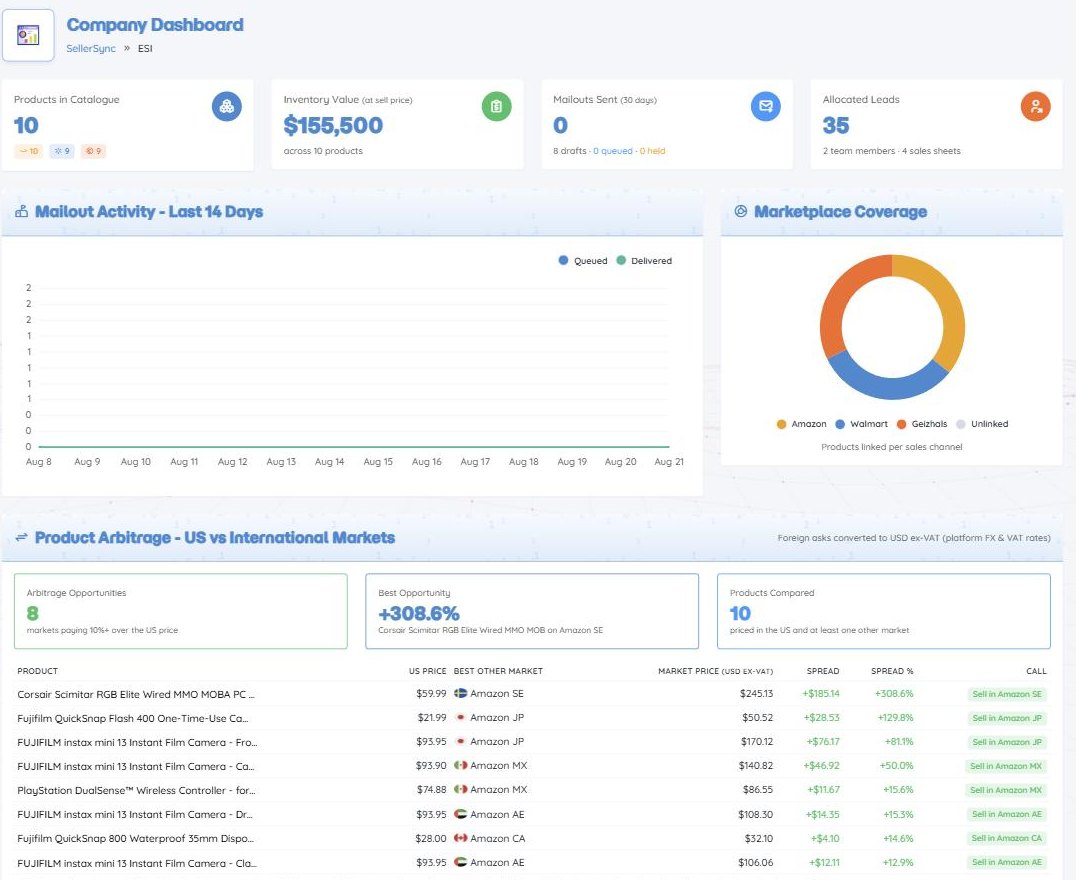Click the Allocated Leads person icon
Screen dimensions: 1076x880
pyautogui.click(x=1036, y=106)
